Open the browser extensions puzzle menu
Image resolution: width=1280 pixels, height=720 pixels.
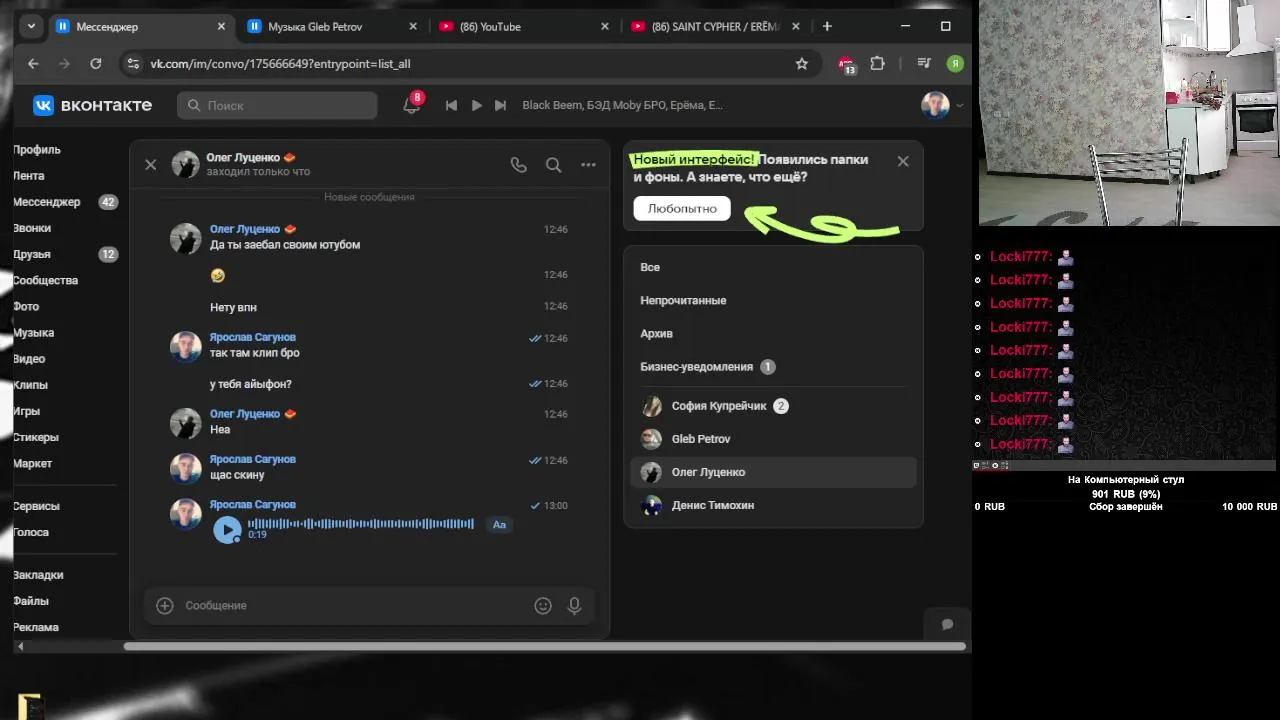tap(878, 63)
